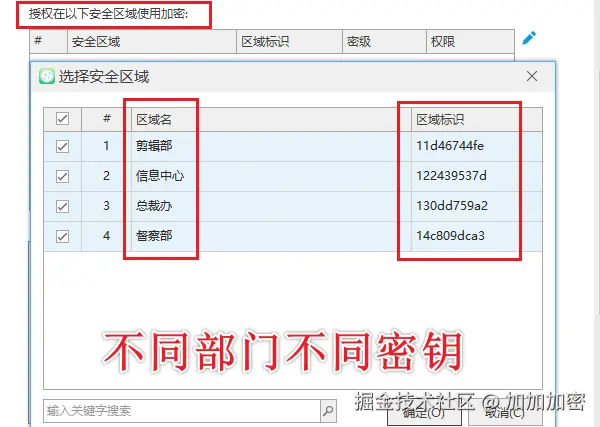This screenshot has width=600, height=427.
Task: Toggle the select-all header checkbox
Action: click(x=62, y=119)
